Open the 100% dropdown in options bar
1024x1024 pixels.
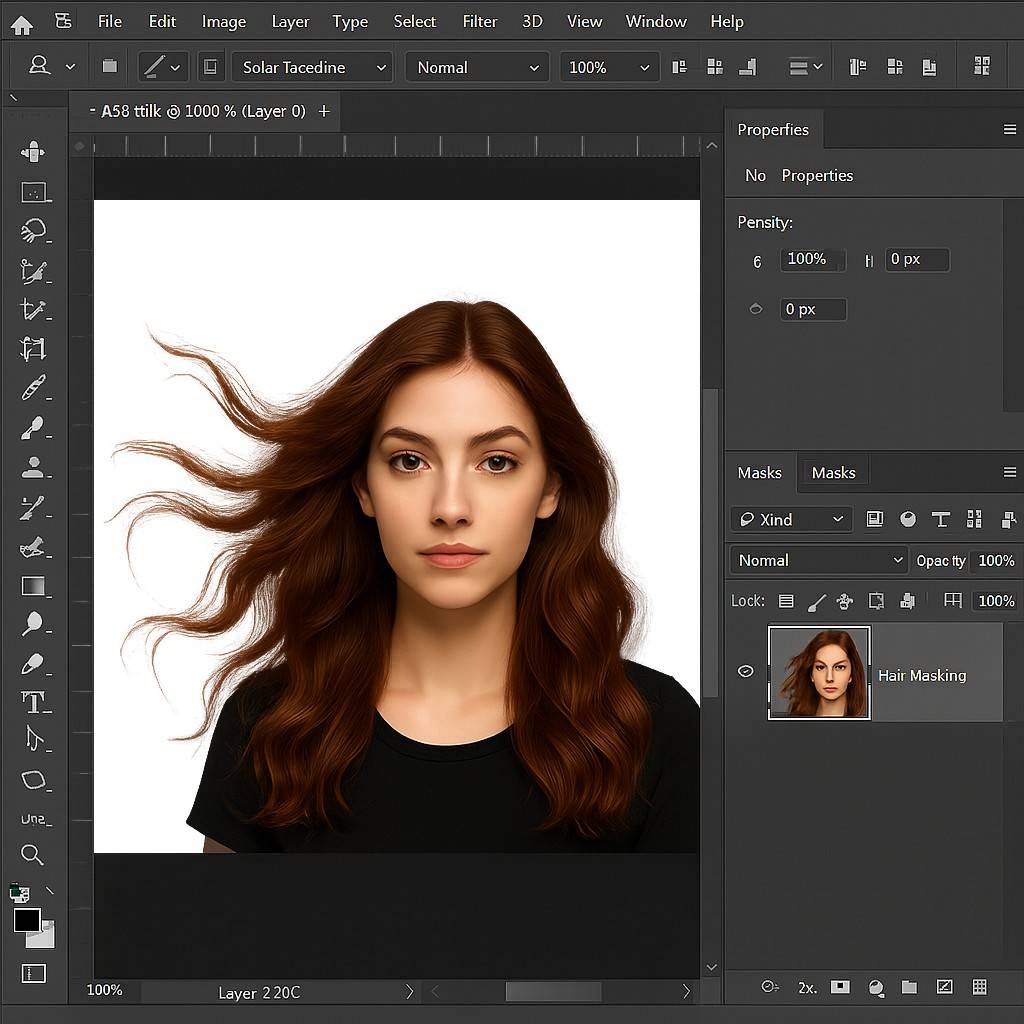click(x=609, y=67)
